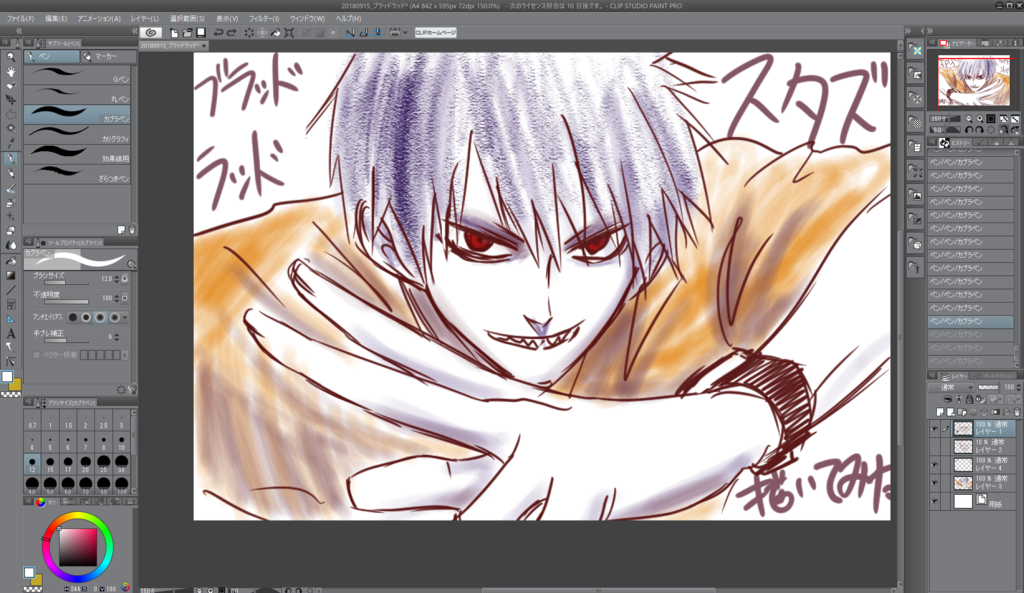Hide レイヤー 3 using its eye icon
Image resolution: width=1024 pixels, height=593 pixels.
pyautogui.click(x=935, y=483)
